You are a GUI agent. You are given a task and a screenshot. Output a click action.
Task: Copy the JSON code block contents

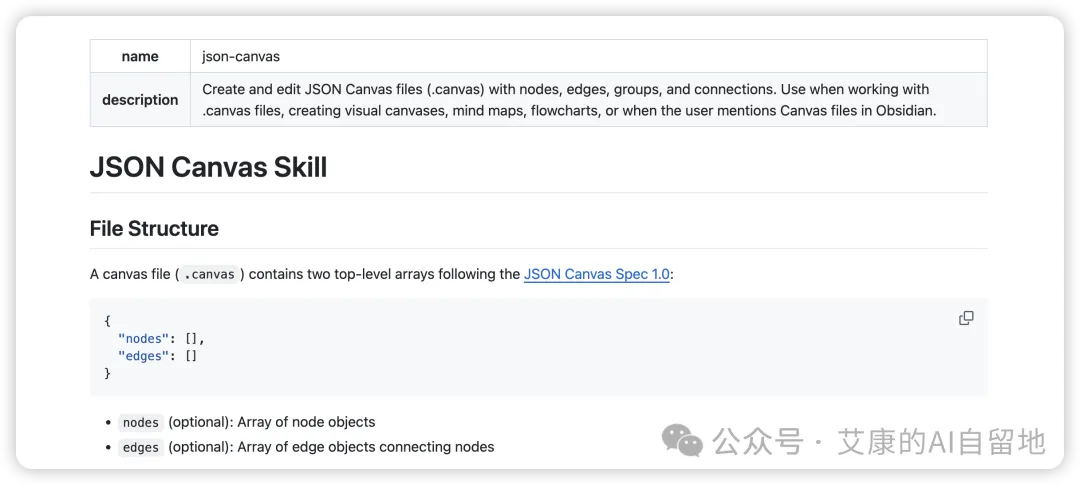[x=966, y=318]
